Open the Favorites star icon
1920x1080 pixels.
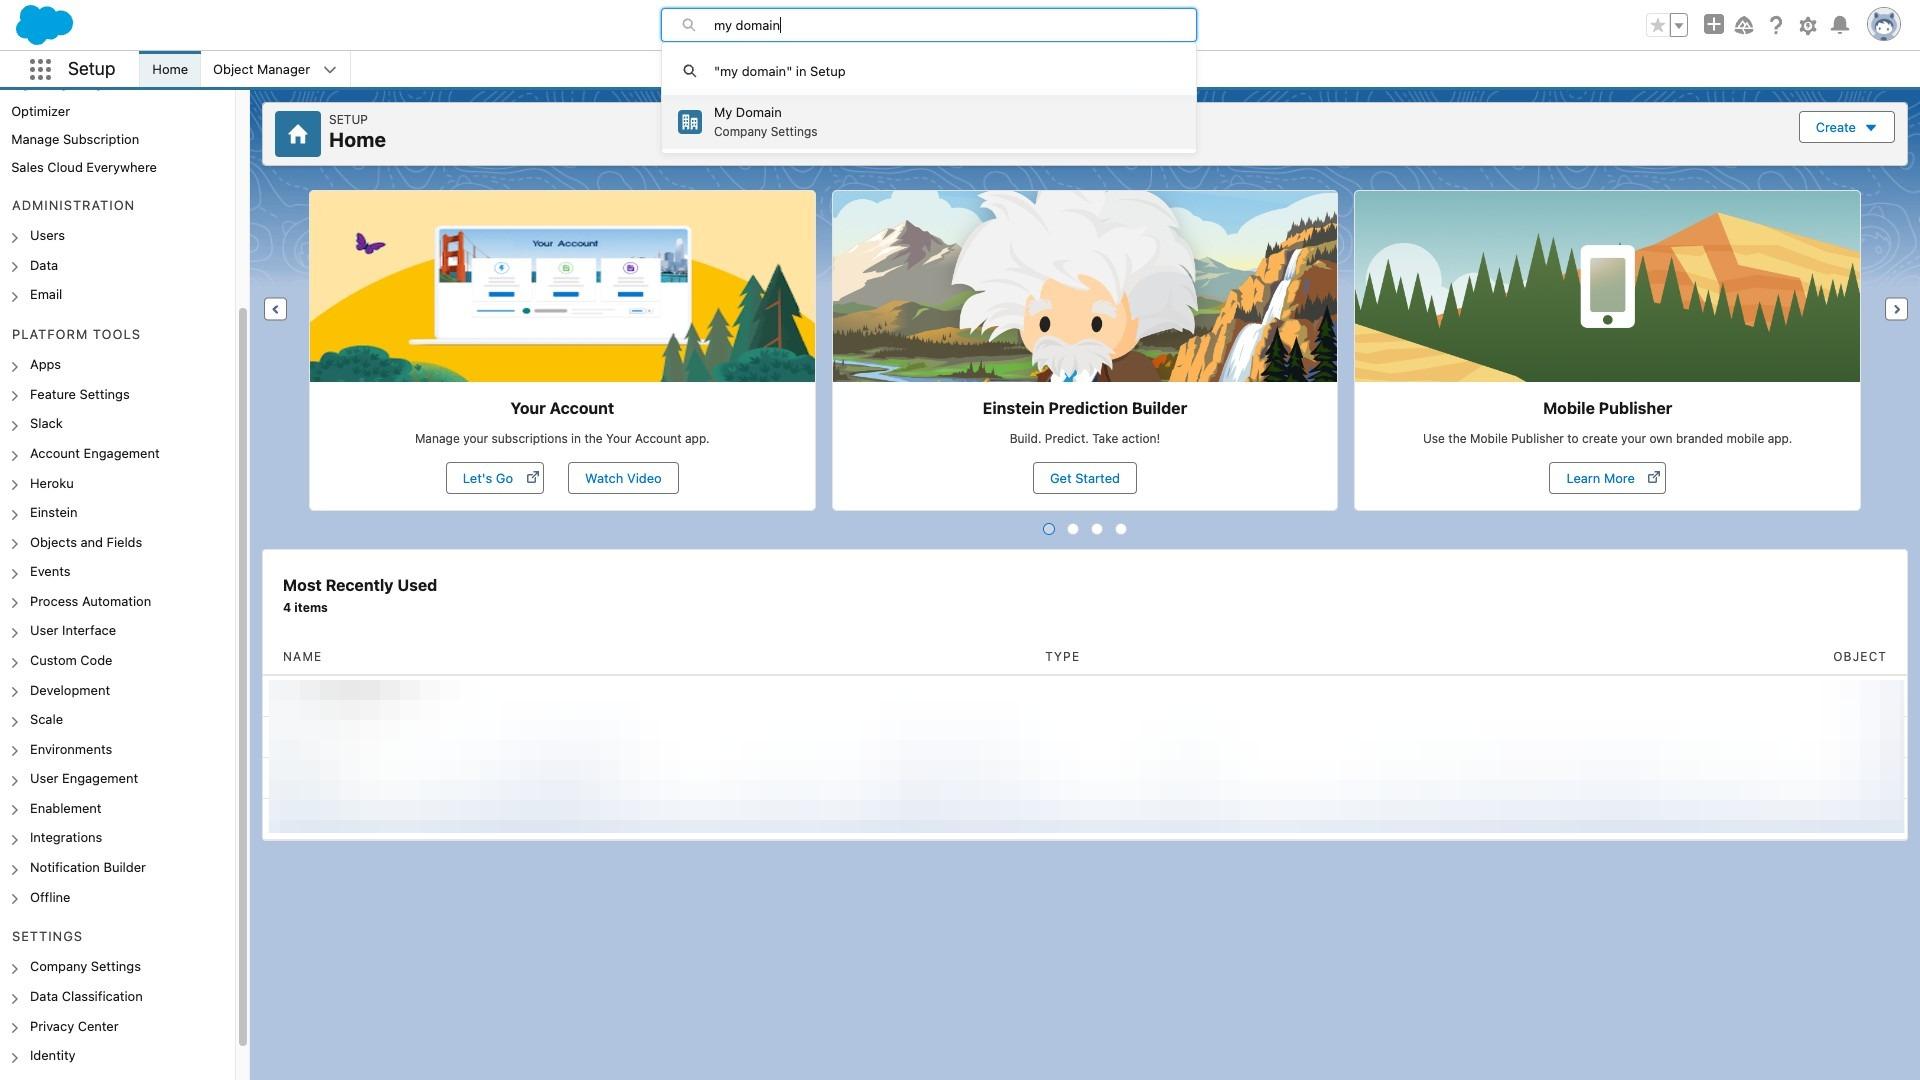coord(1657,26)
